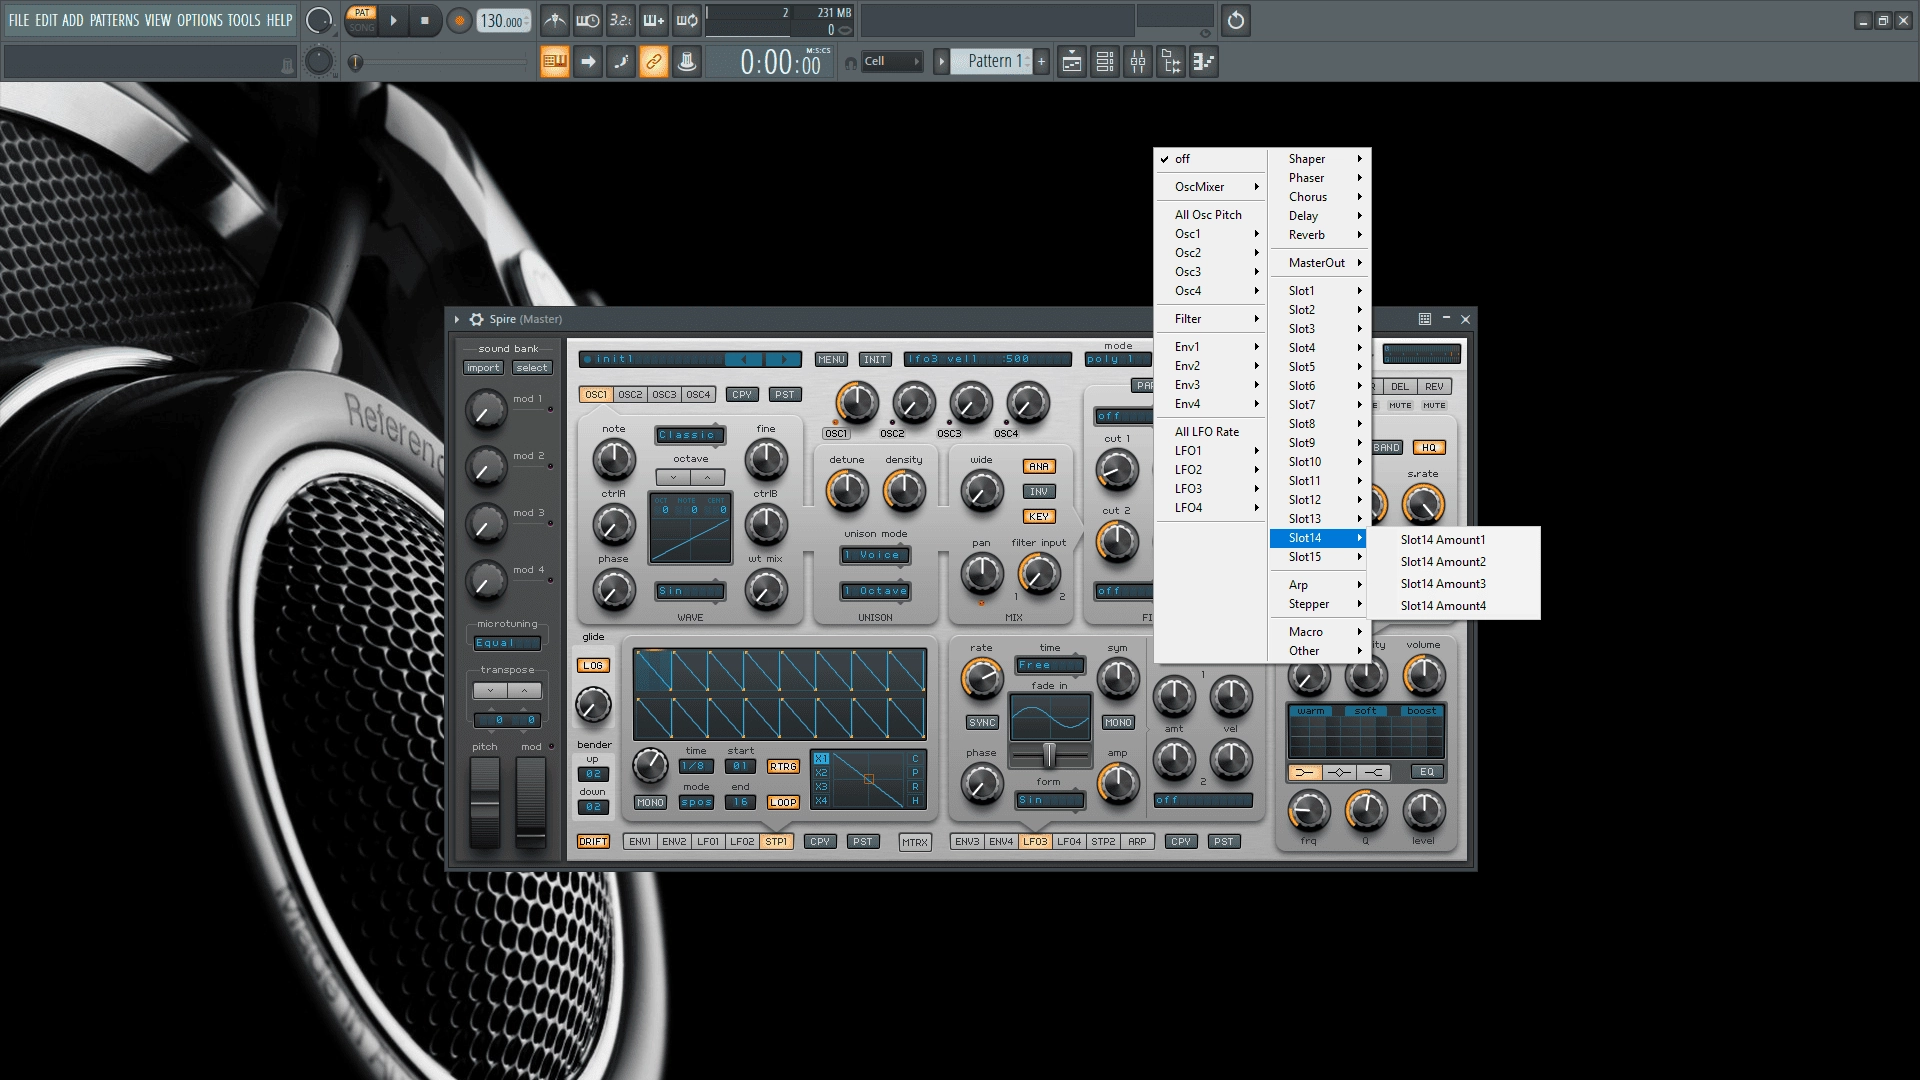Toggle PAT/SONG mode switch

(x=362, y=20)
